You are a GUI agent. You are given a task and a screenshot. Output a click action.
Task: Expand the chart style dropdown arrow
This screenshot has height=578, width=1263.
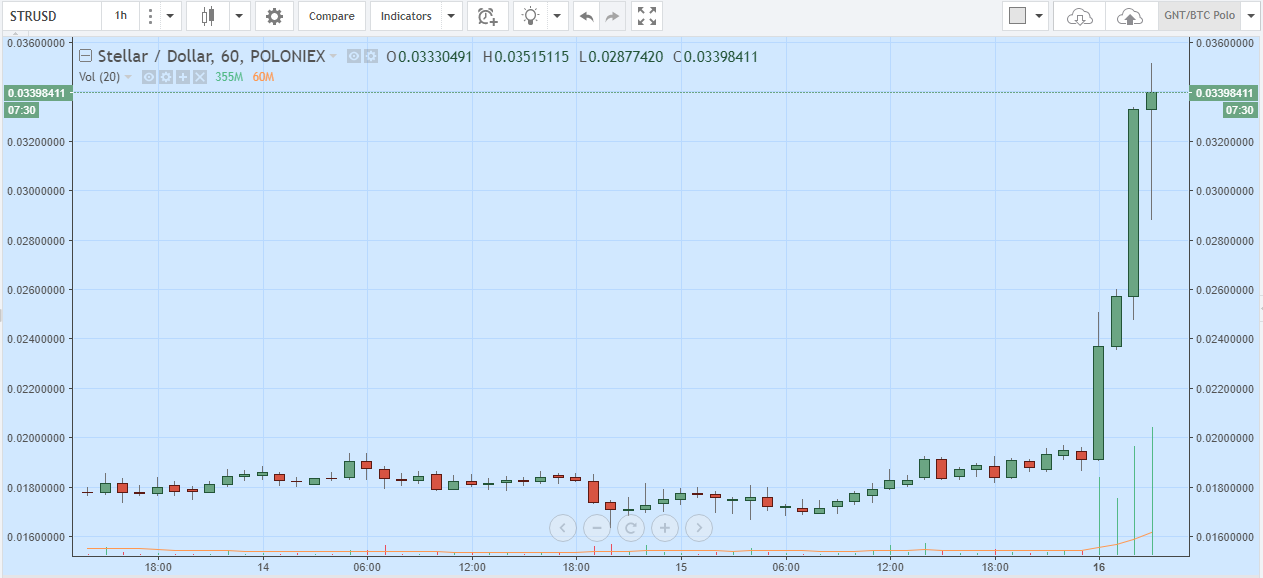click(239, 16)
